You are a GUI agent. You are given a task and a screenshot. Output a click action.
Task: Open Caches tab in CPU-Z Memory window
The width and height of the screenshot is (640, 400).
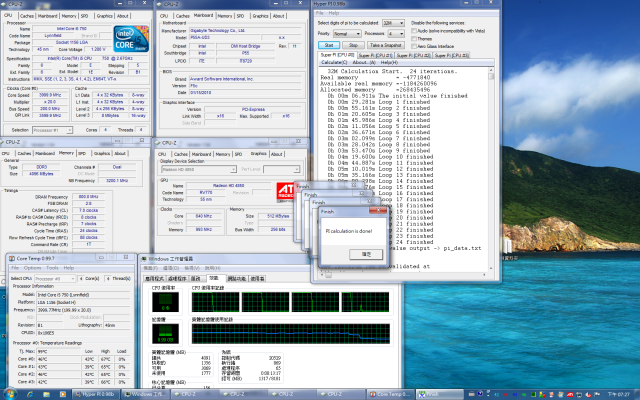coord(24,153)
